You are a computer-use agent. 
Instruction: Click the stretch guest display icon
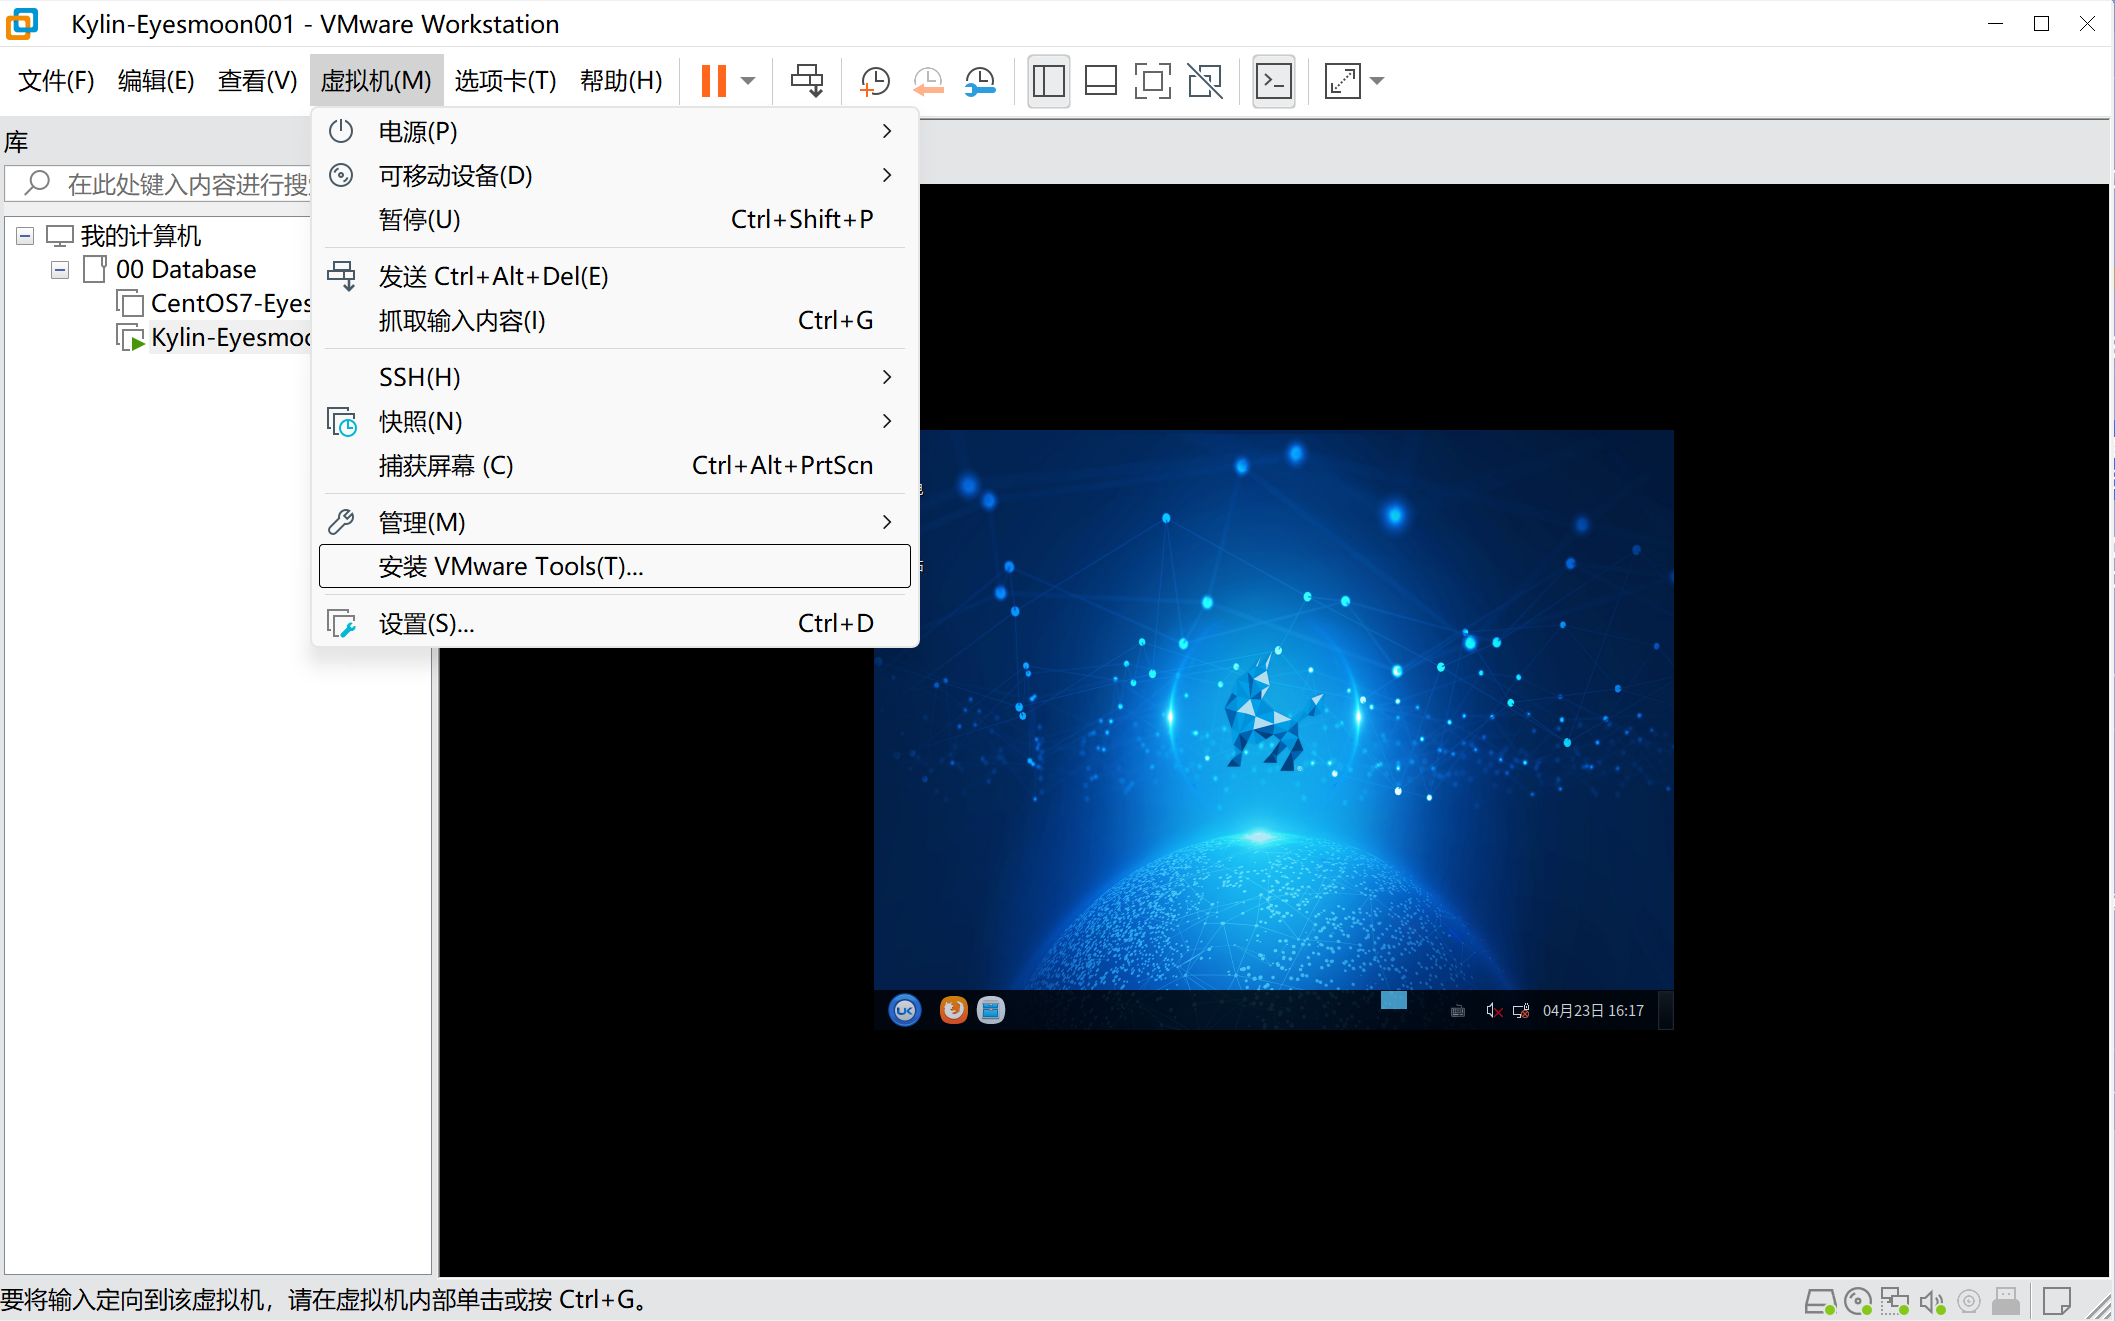point(1342,81)
